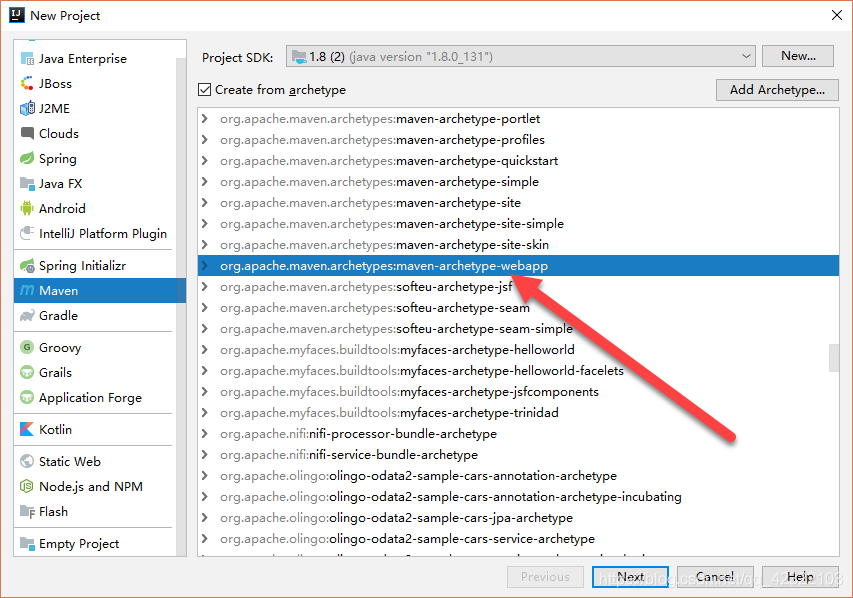853x598 pixels.
Task: Click the Help button
Action: (800, 577)
